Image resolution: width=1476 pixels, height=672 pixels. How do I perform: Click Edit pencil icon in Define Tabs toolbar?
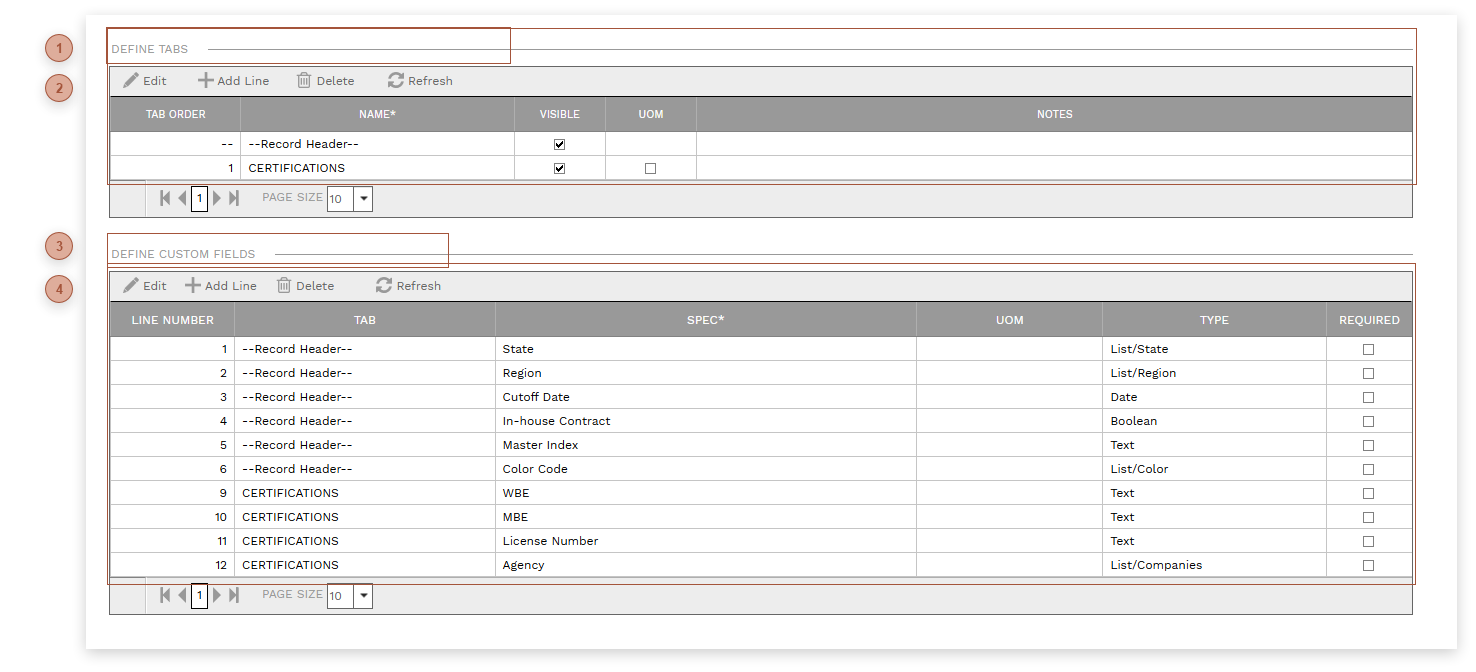click(x=131, y=81)
